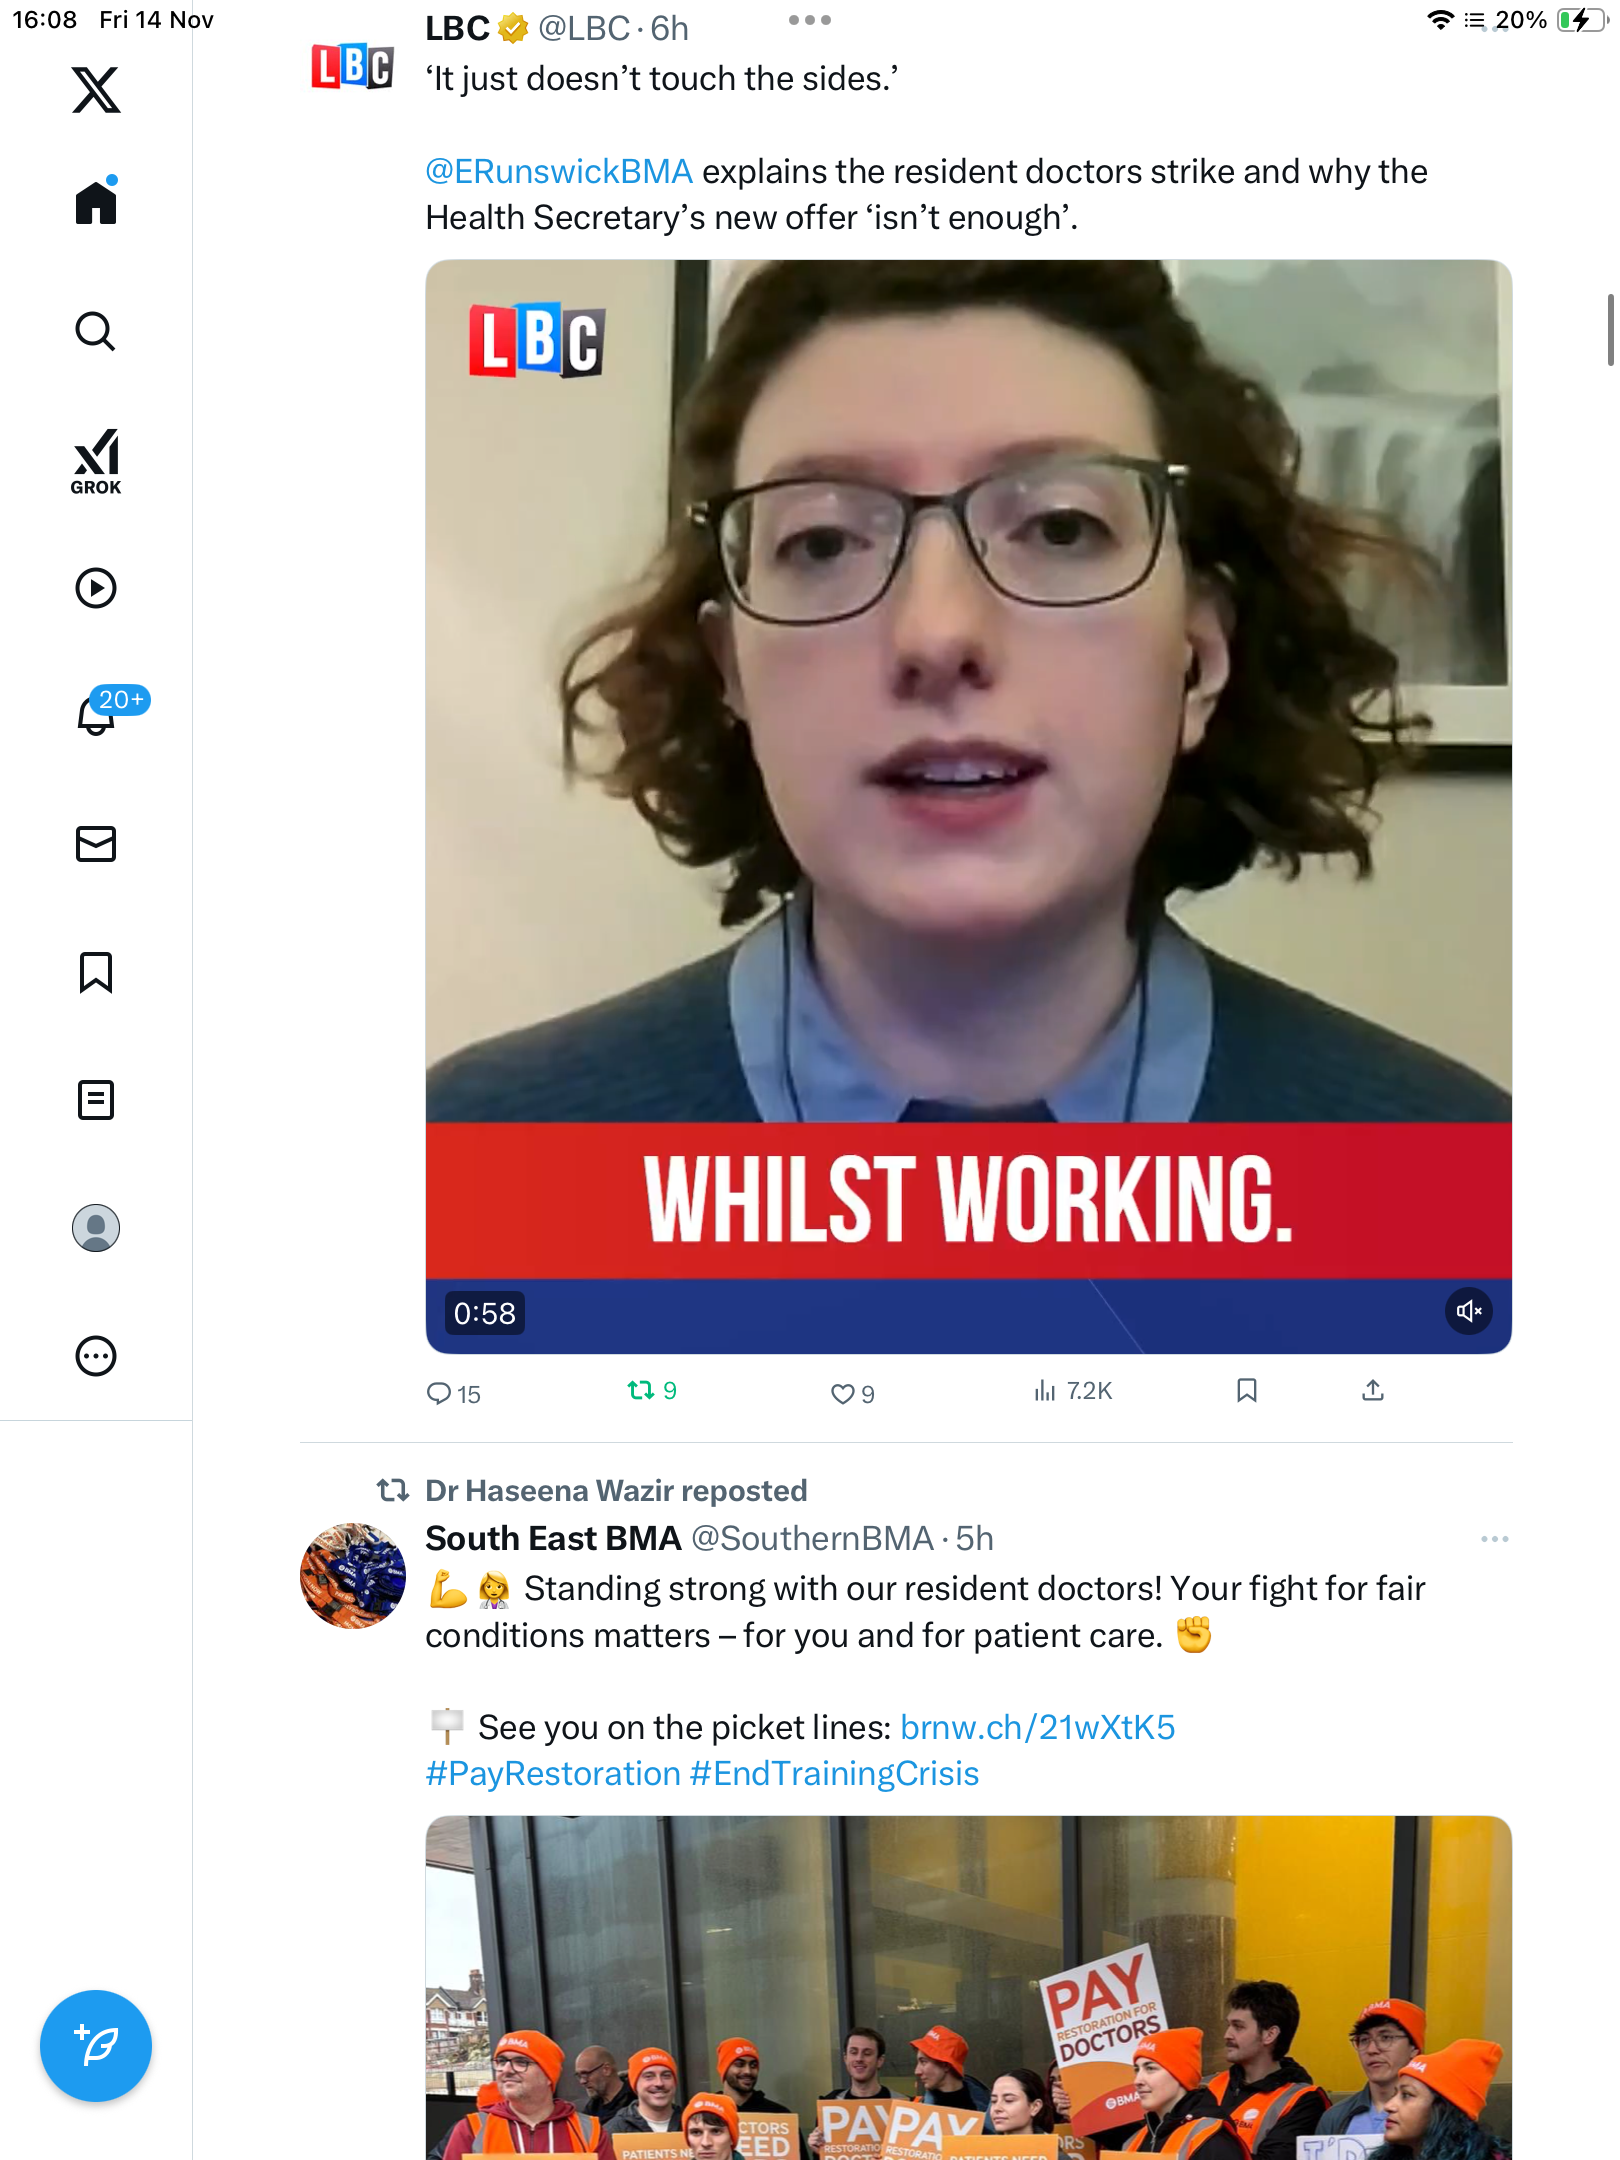Open the Notifications bell
The width and height of the screenshot is (1620, 2160).
pyautogui.click(x=98, y=714)
